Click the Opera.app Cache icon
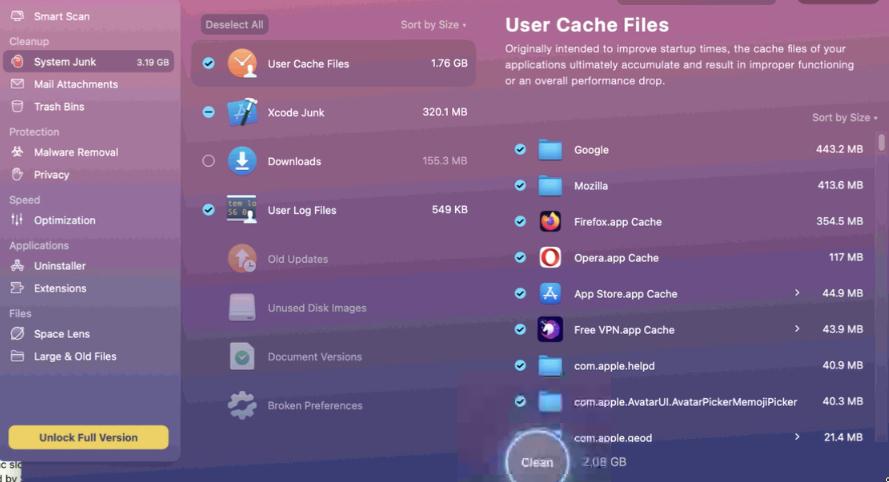889x482 pixels. (x=550, y=257)
